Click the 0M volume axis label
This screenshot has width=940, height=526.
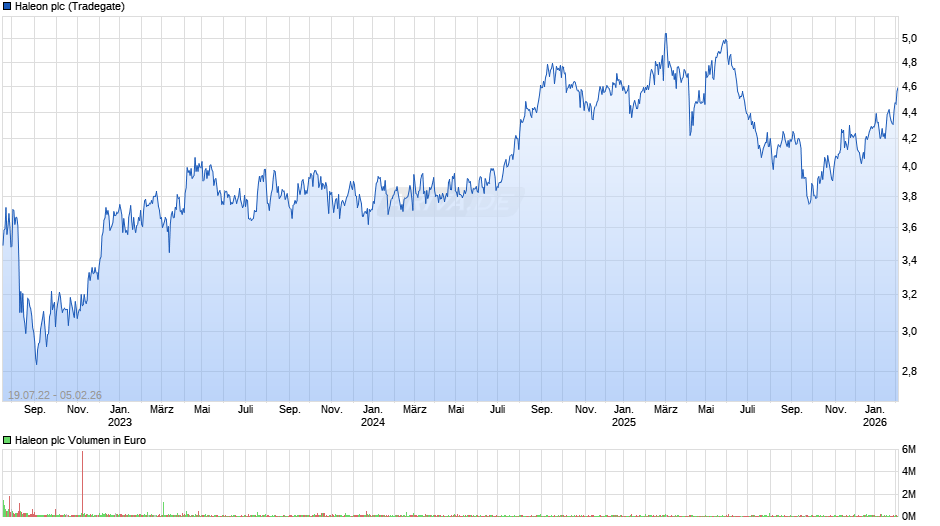tap(909, 516)
